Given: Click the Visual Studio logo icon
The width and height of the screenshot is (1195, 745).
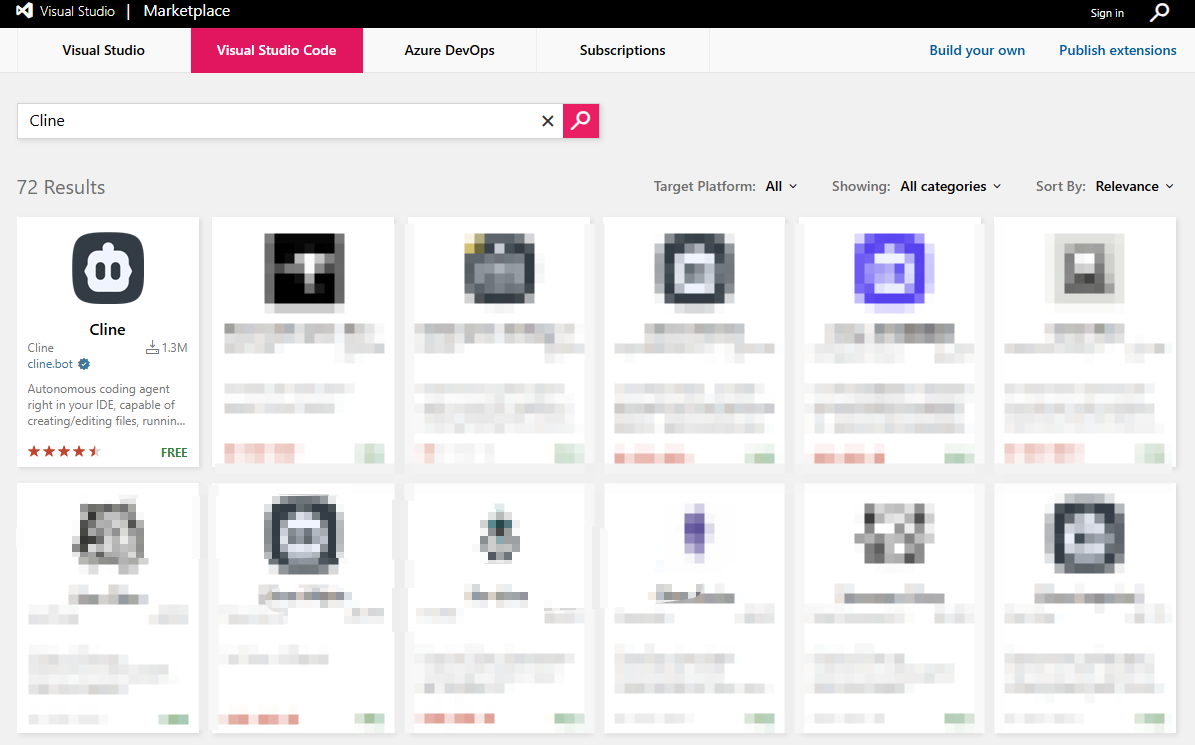Looking at the screenshot, I should pyautogui.click(x=24, y=11).
